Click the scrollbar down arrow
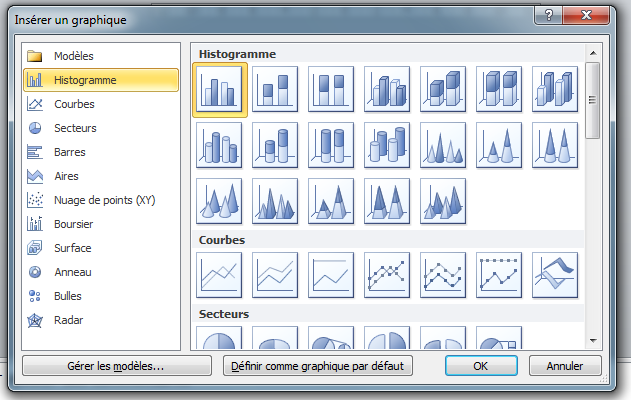The height and width of the screenshot is (400, 631). [x=593, y=341]
